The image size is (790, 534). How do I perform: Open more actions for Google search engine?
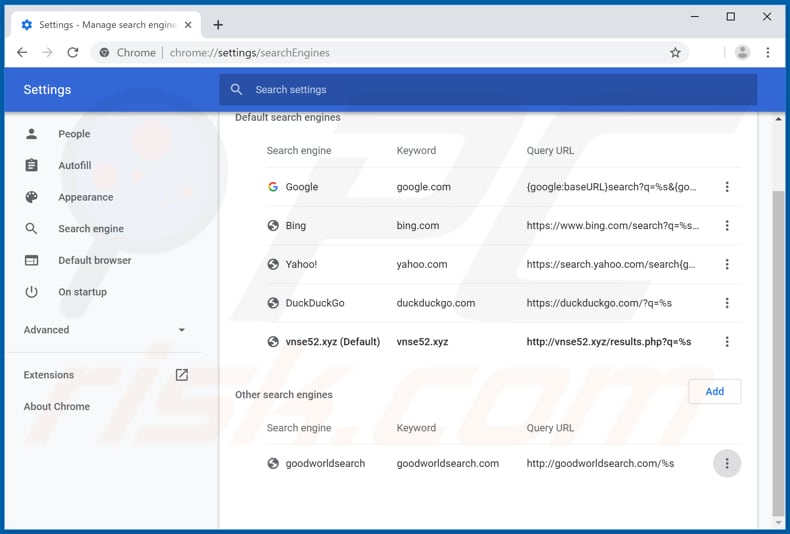click(x=727, y=187)
